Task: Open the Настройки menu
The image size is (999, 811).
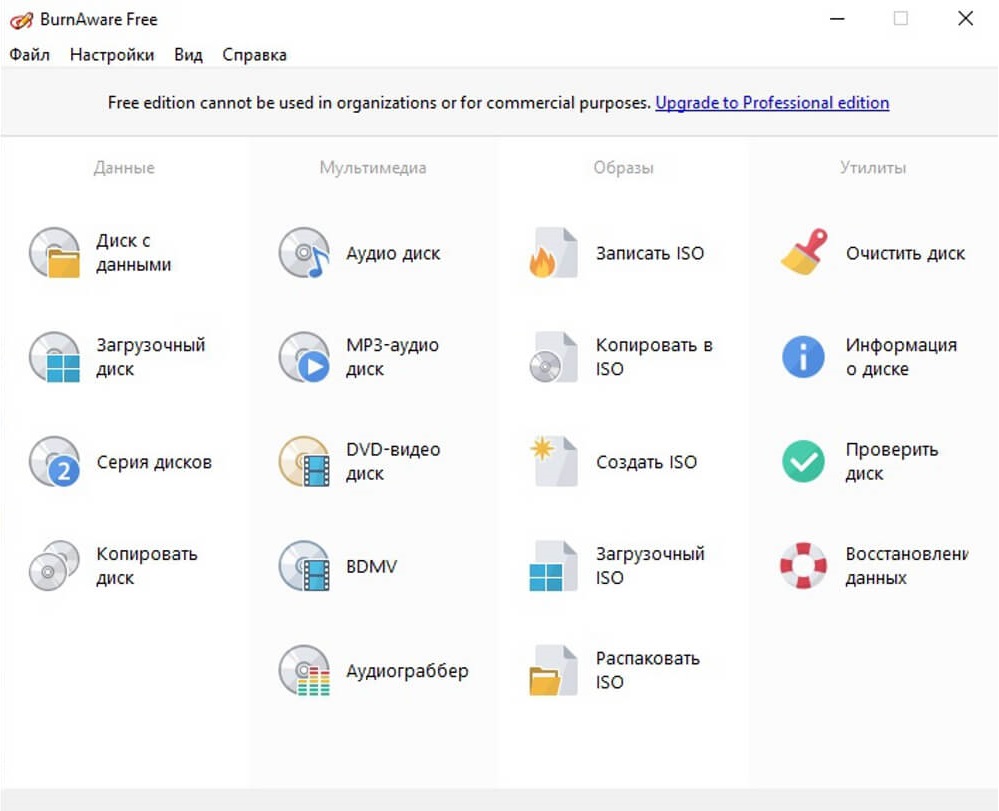Action: pyautogui.click(x=112, y=55)
